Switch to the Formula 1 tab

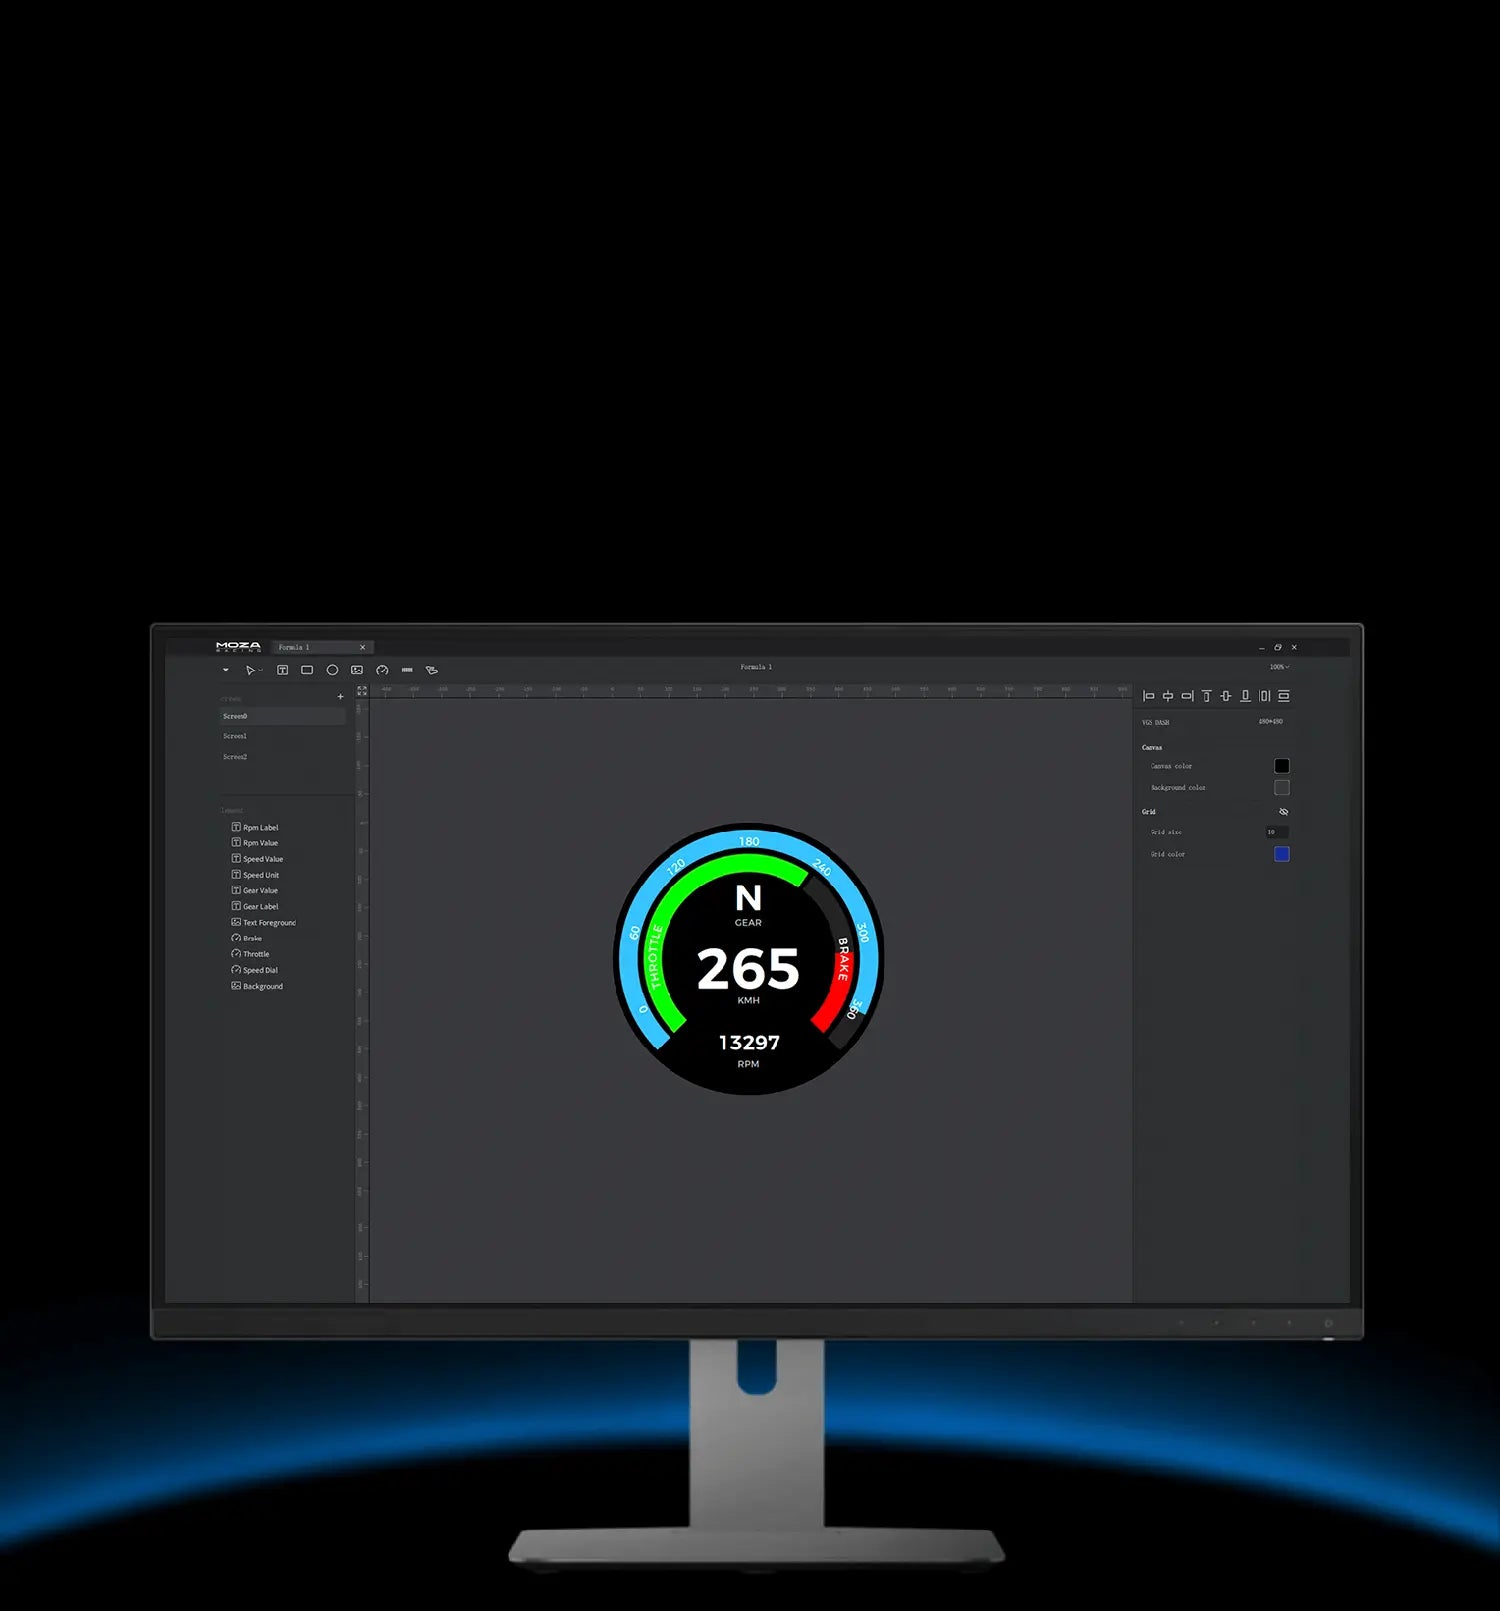point(310,647)
